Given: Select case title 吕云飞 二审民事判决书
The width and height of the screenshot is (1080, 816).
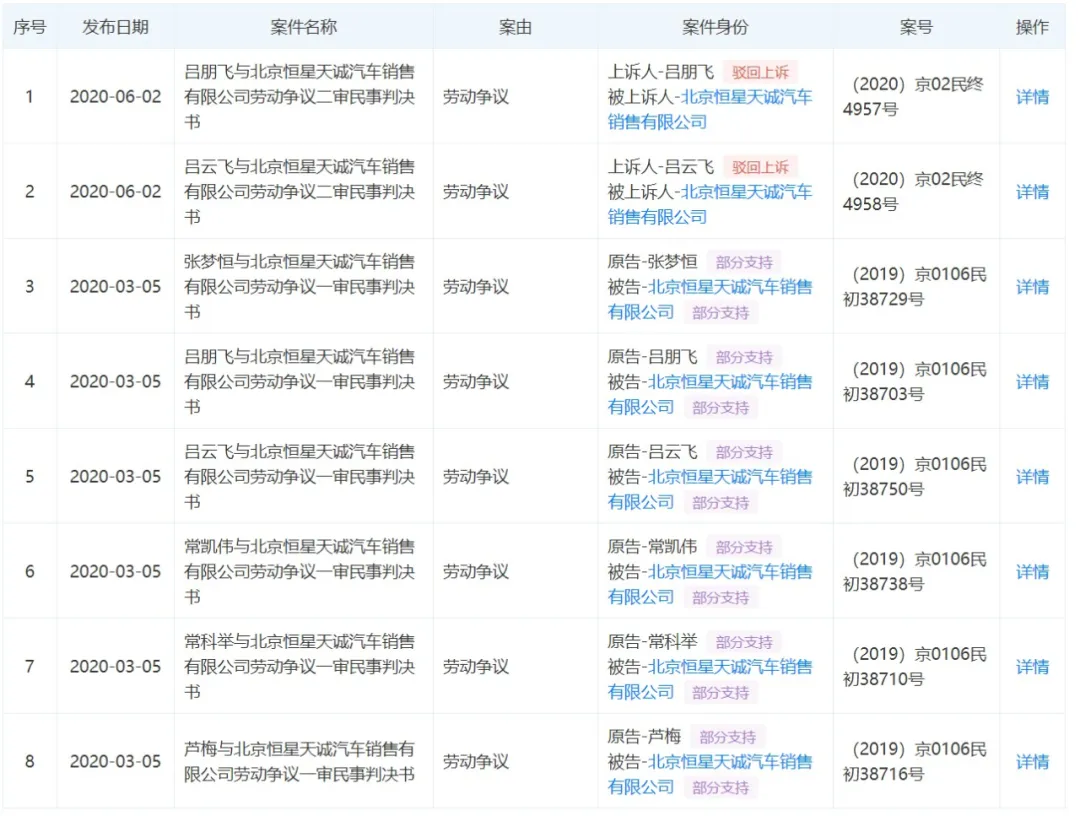Looking at the screenshot, I should [x=300, y=192].
